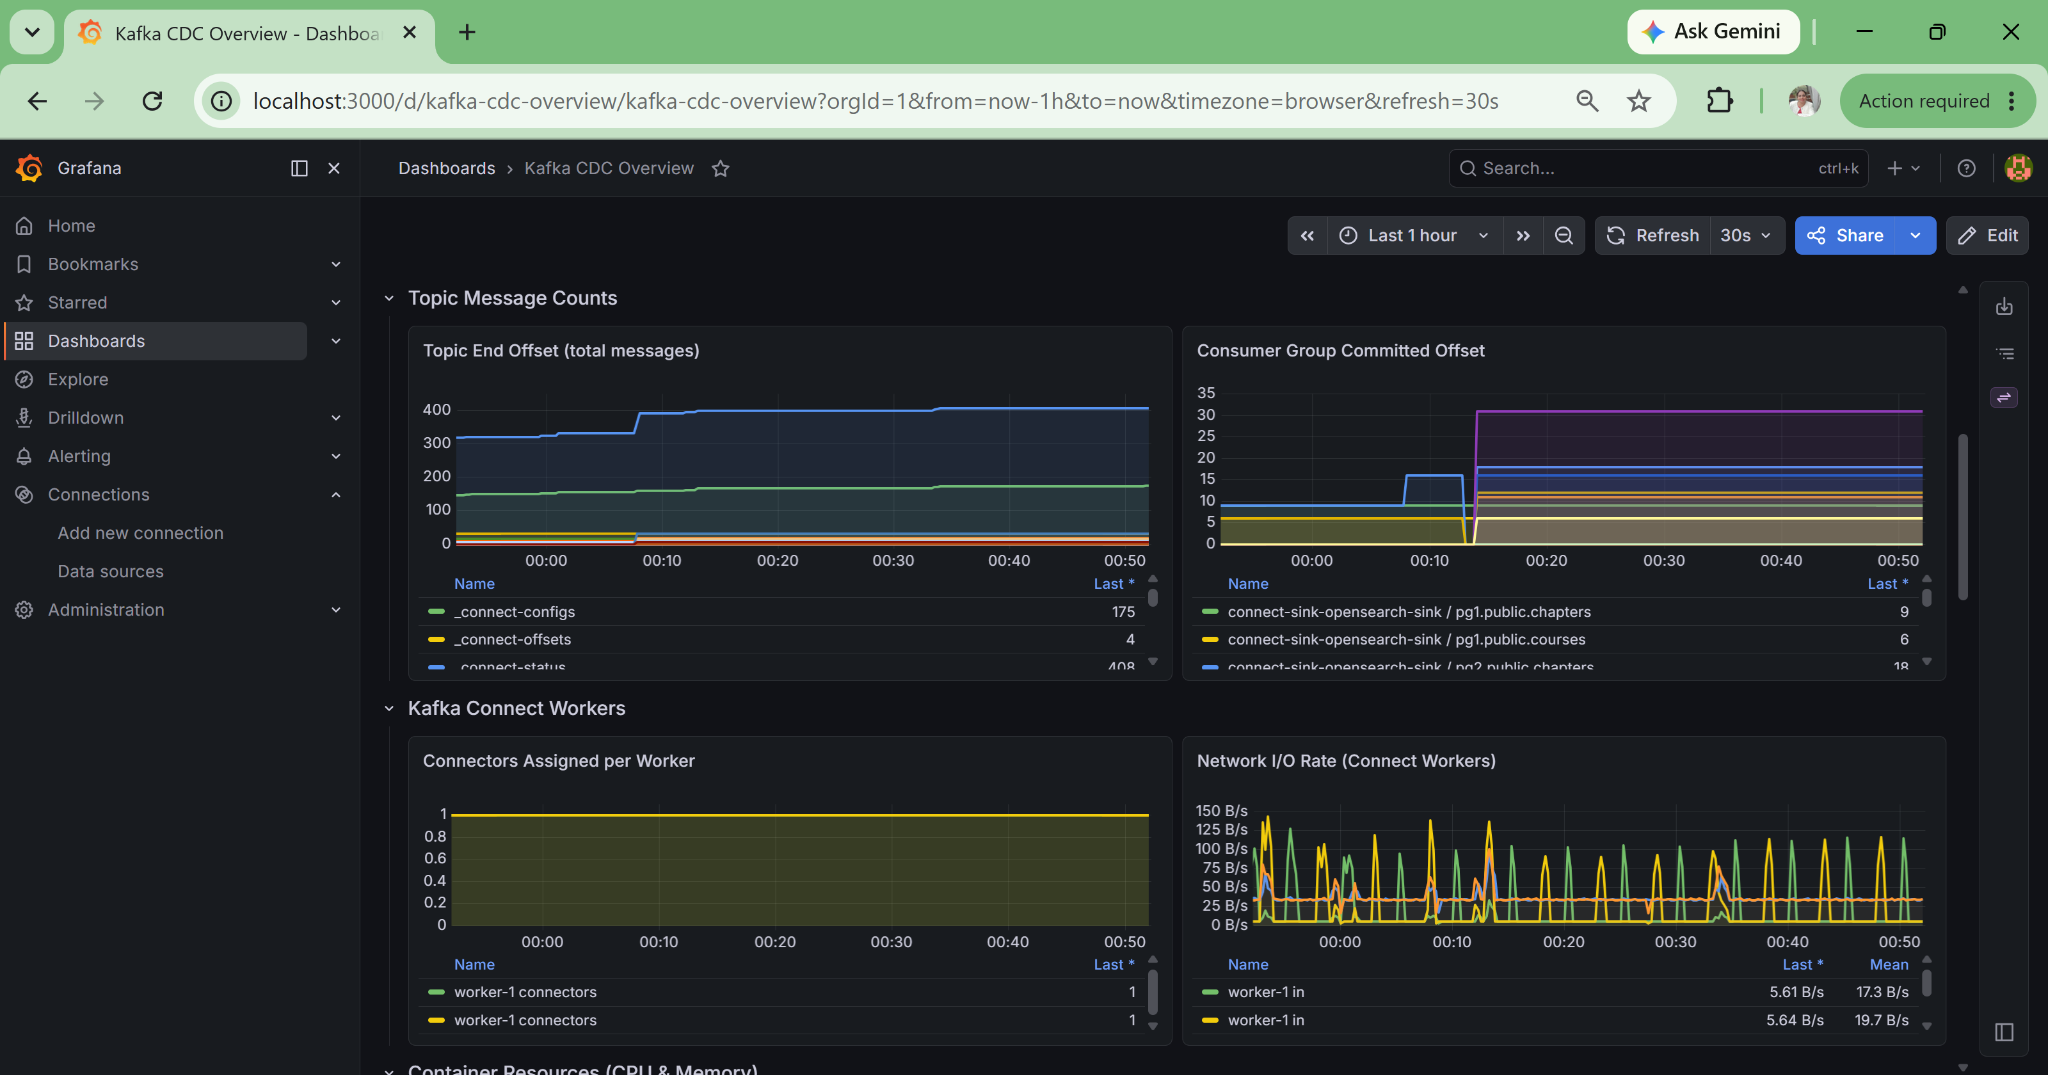The width and height of the screenshot is (2048, 1075).
Task: Click Ask Gemini in the title bar
Action: pyautogui.click(x=1713, y=32)
